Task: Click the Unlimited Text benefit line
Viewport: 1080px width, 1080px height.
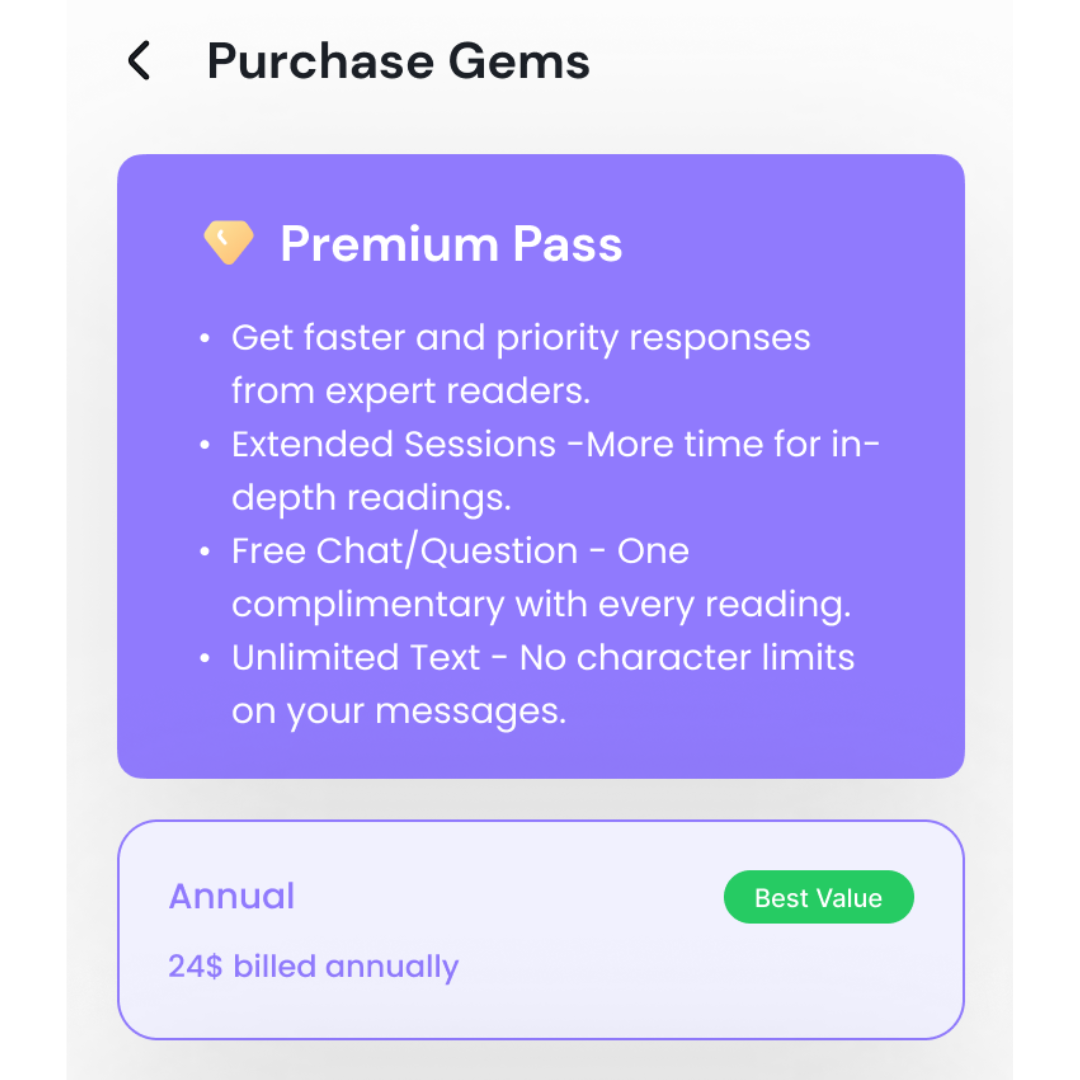Action: [543, 657]
